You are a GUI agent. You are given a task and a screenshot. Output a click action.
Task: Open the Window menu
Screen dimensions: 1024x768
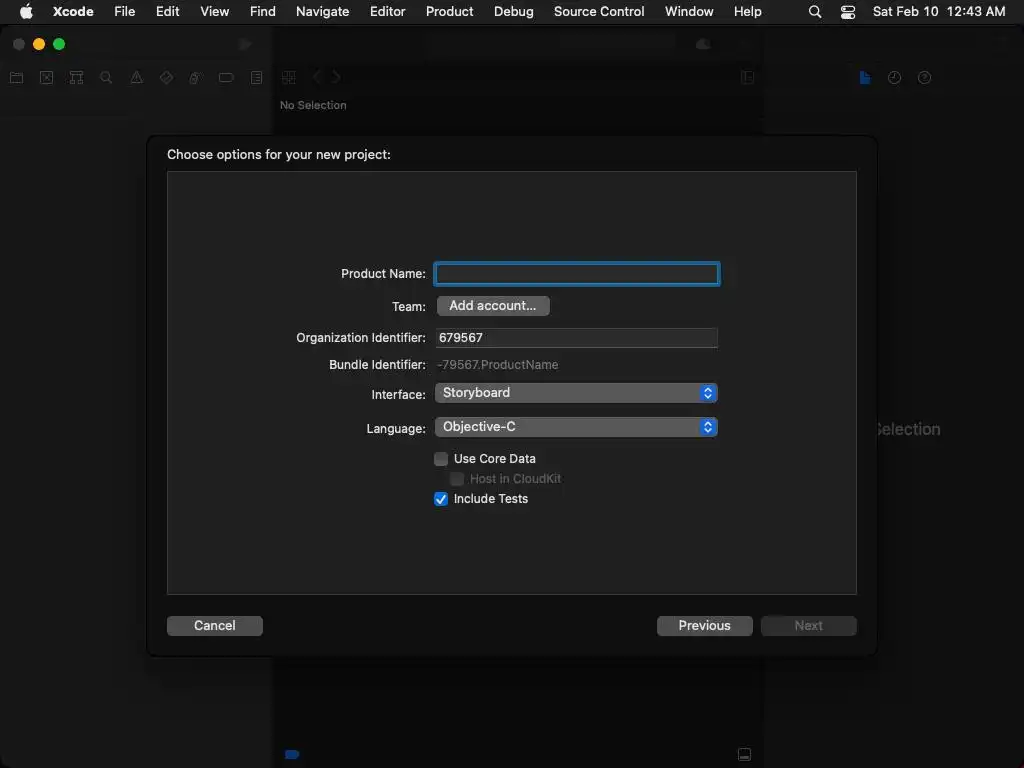[689, 12]
